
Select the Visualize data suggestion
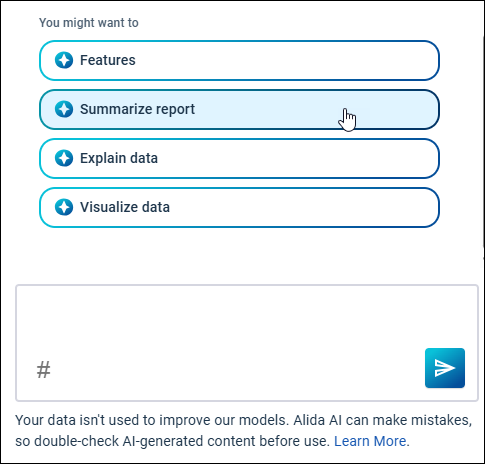pyautogui.click(x=239, y=207)
